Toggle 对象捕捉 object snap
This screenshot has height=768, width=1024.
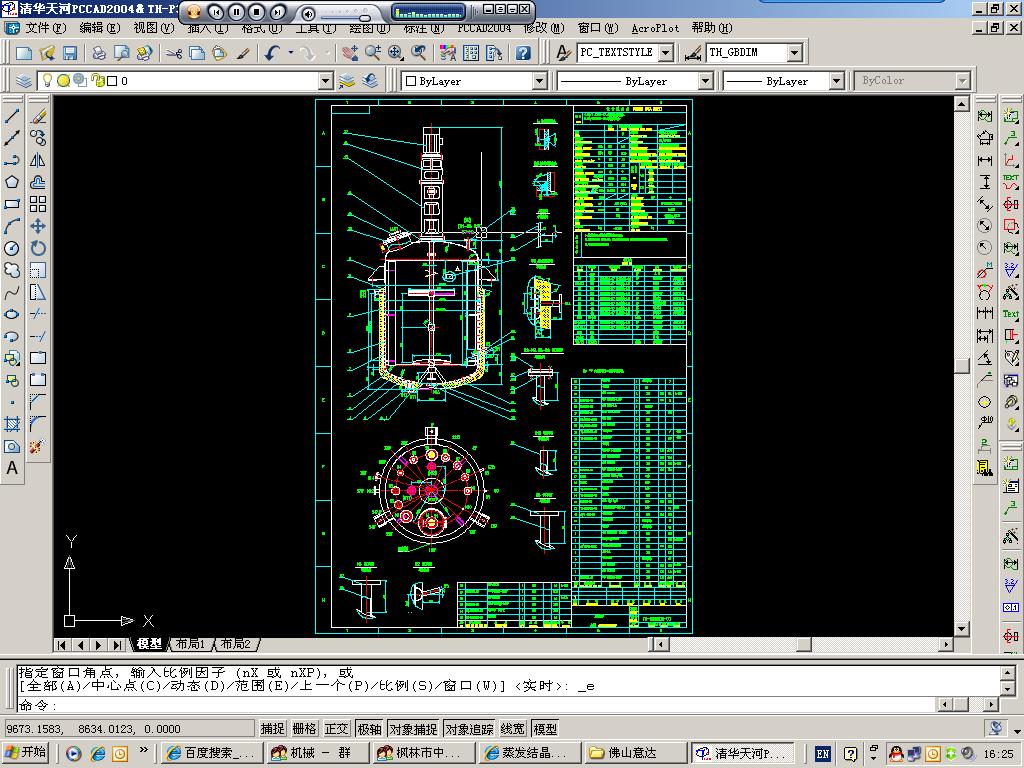coord(413,729)
